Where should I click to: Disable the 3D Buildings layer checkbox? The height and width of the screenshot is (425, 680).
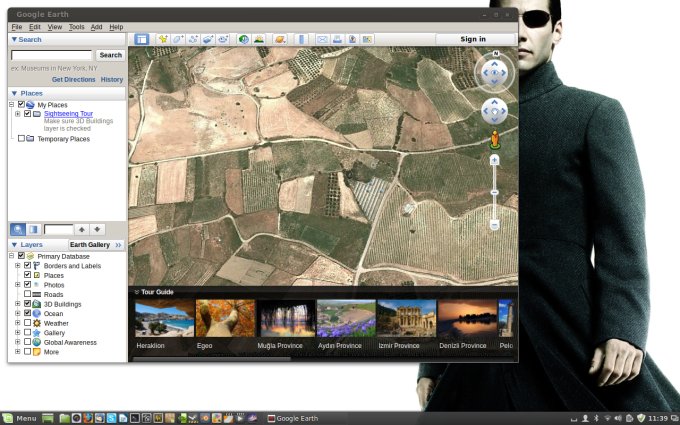tap(27, 304)
